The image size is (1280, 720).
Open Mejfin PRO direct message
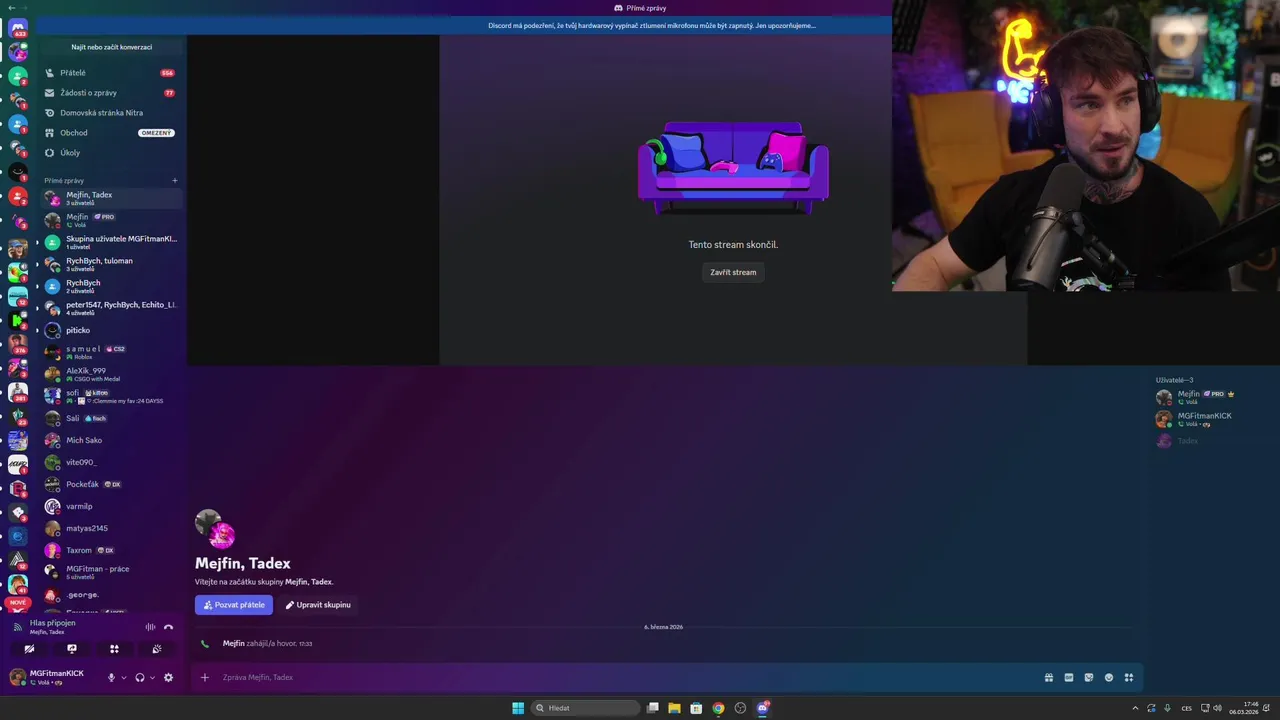point(111,220)
